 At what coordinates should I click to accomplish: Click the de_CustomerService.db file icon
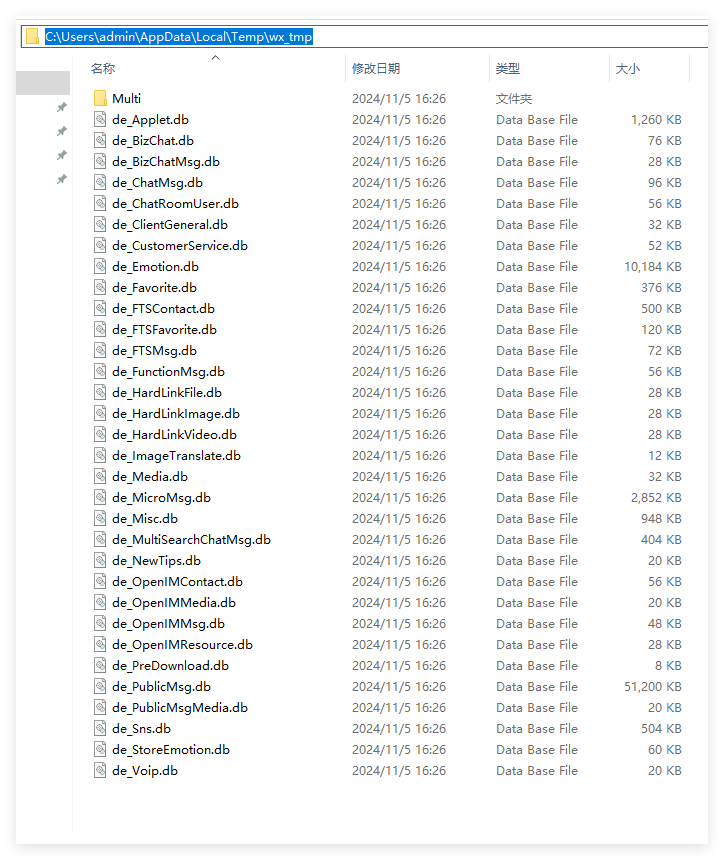pos(100,245)
